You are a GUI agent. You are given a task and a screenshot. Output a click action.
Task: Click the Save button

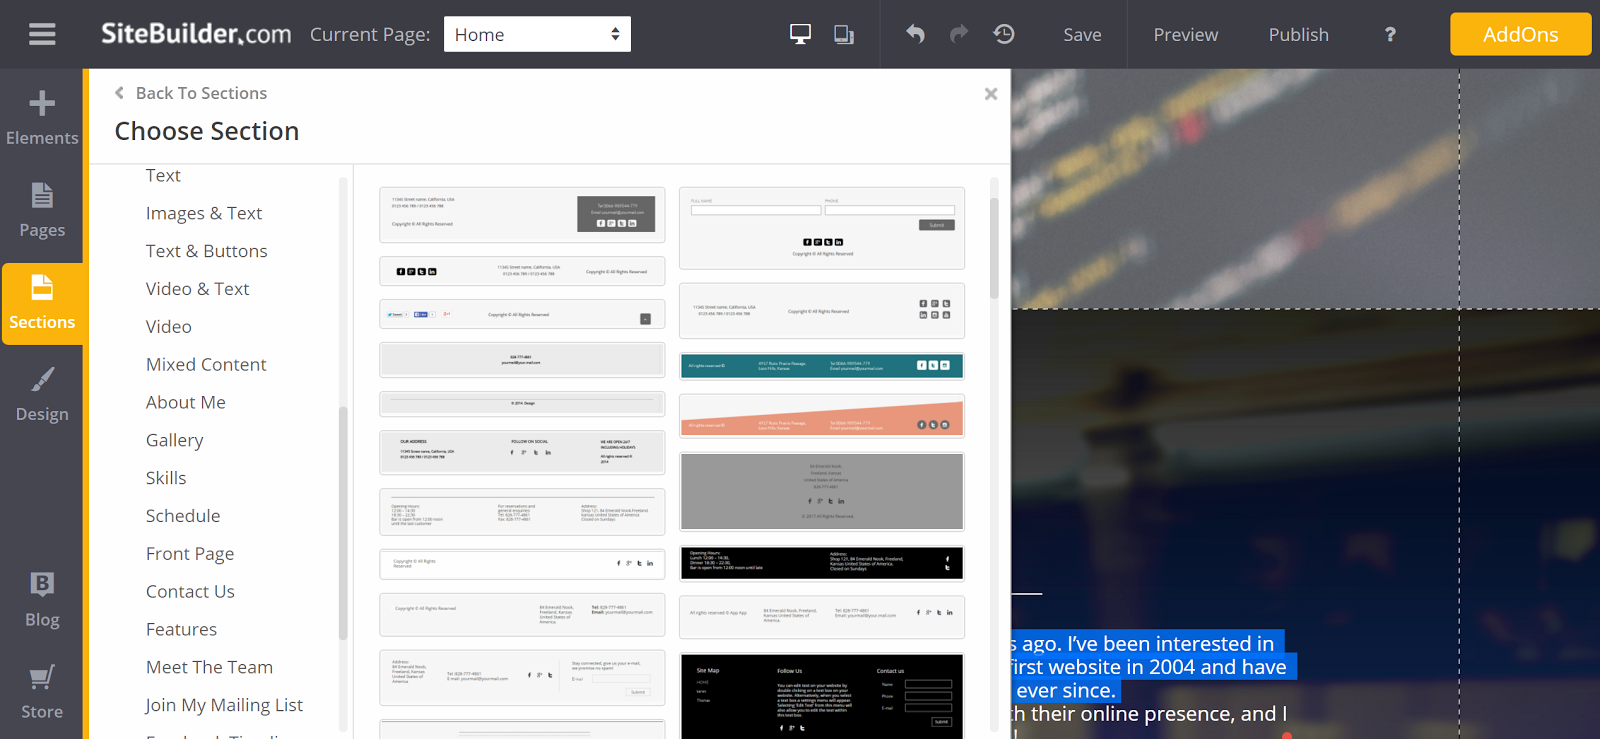(1082, 34)
